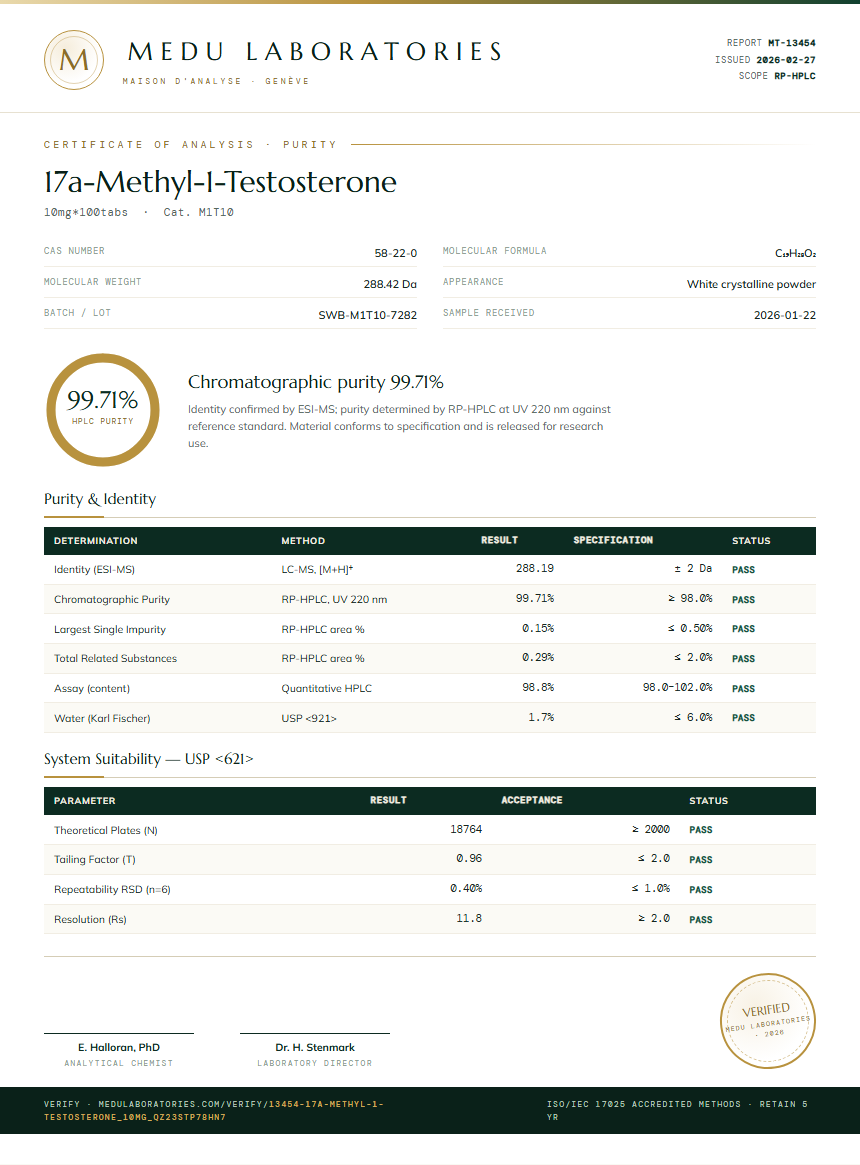Screen dimensions: 860x1165
Task: Click the VERIFIED Medu Laboratories seal
Action: point(768,1021)
